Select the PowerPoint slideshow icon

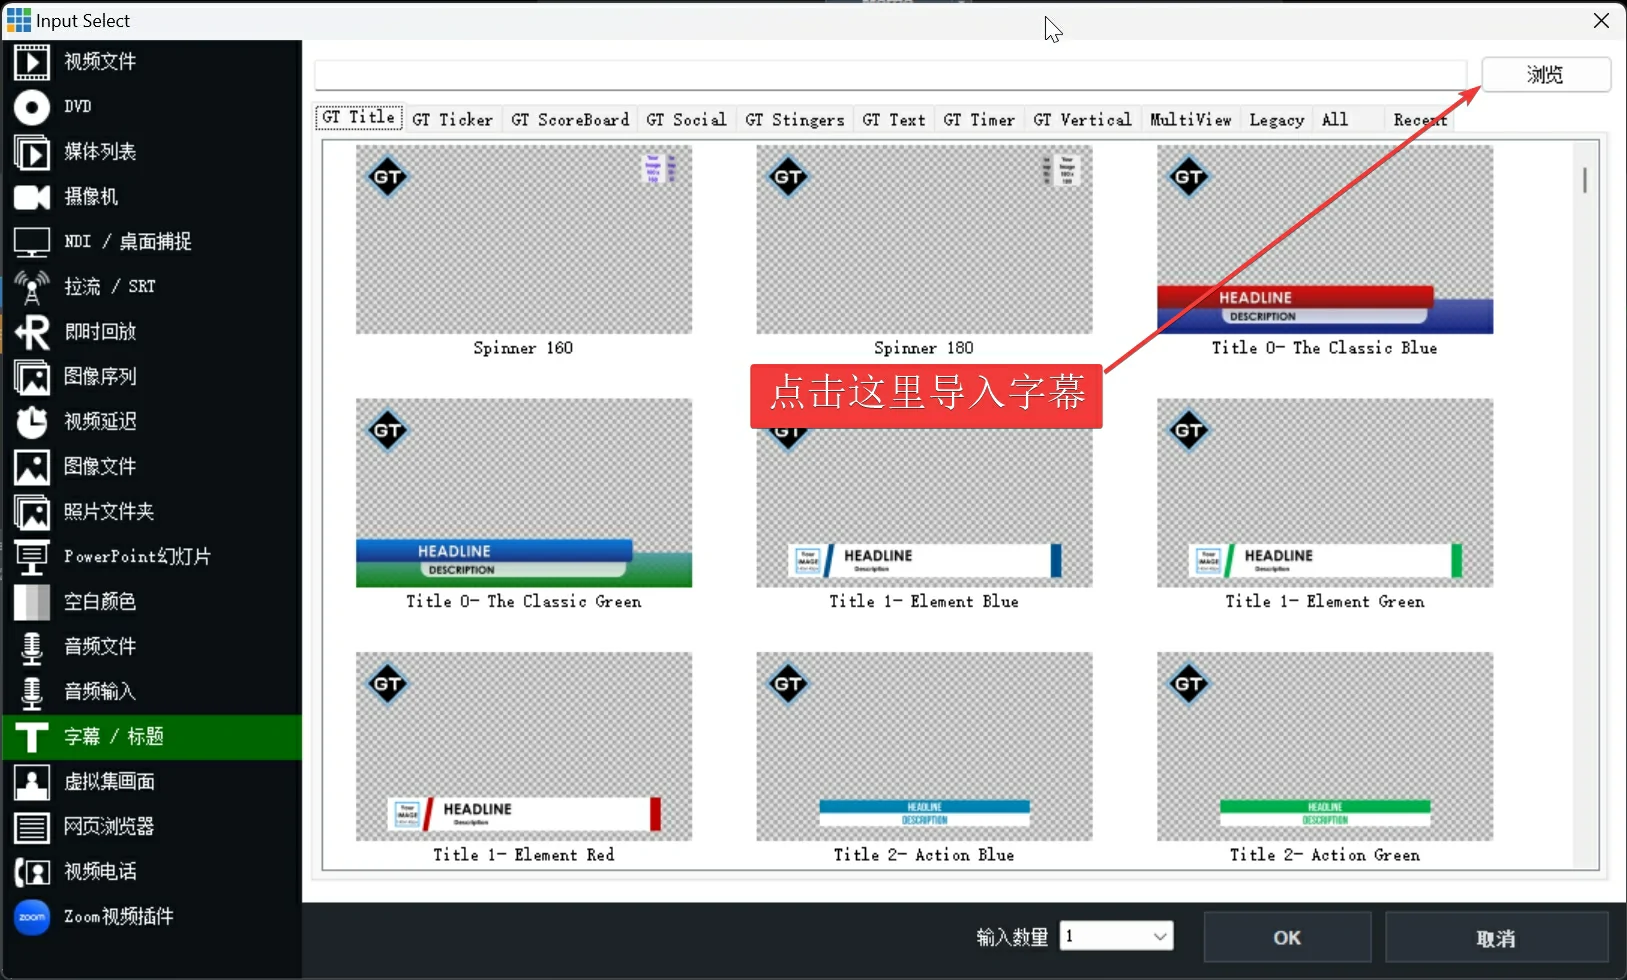click(31, 557)
